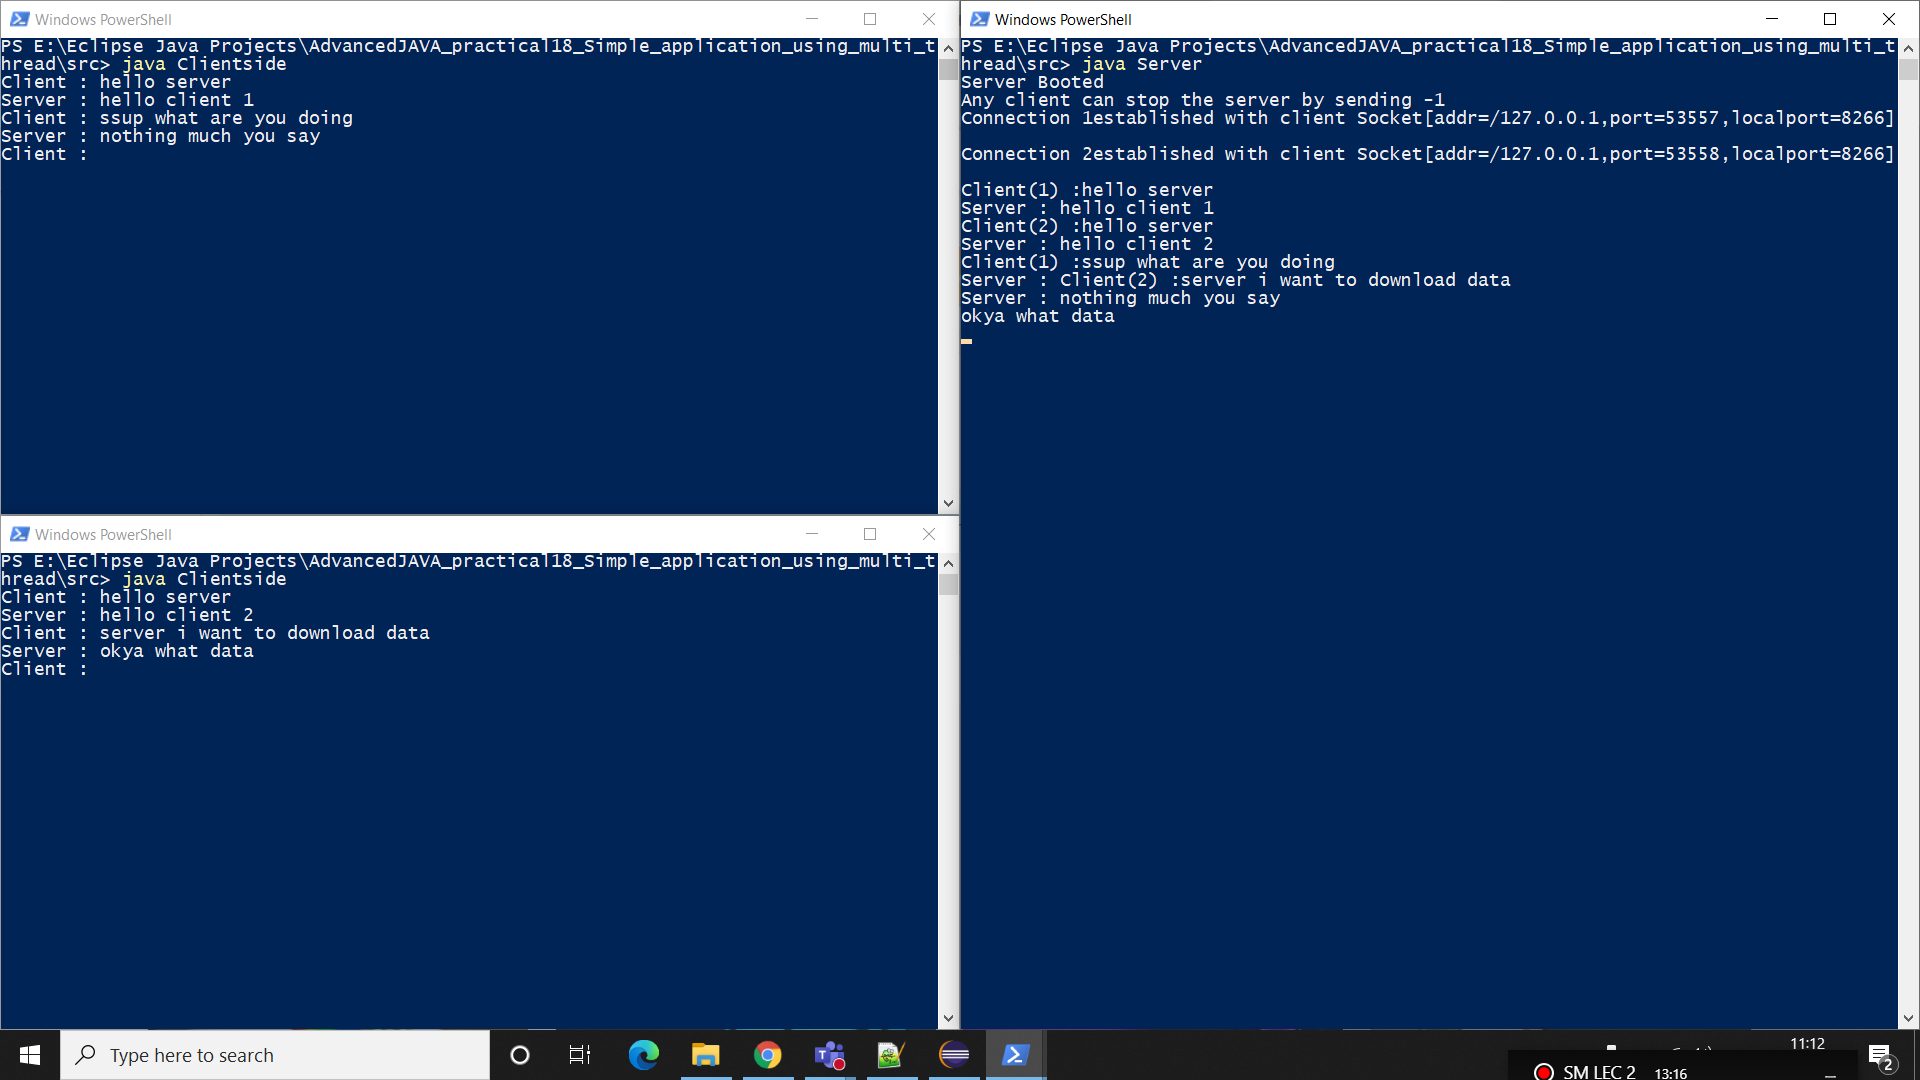Open the Eclipse IDE taskbar icon
Viewport: 1920px width, 1080px height.
coord(954,1055)
